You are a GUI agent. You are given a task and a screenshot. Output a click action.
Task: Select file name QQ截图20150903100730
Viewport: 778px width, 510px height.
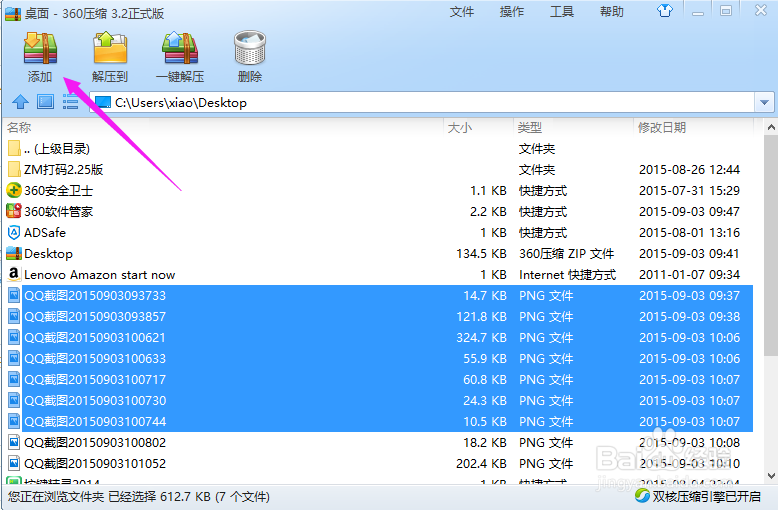pyautogui.click(x=95, y=400)
